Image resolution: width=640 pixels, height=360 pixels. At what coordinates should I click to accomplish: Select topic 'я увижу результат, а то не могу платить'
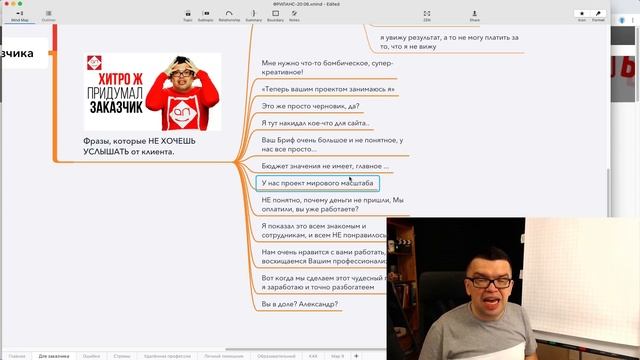point(449,42)
